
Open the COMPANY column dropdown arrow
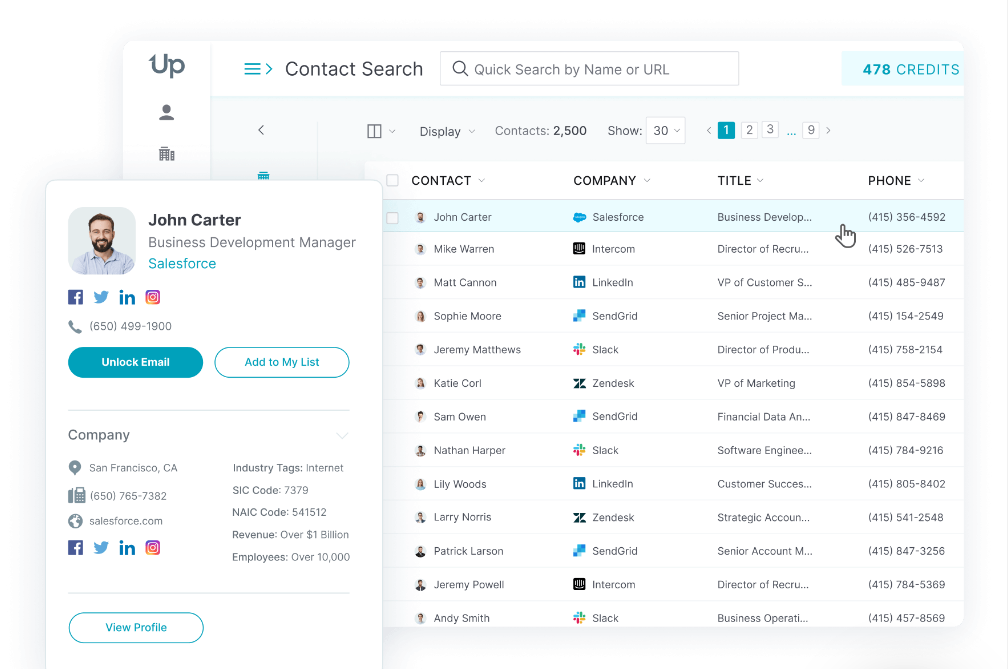(x=647, y=181)
